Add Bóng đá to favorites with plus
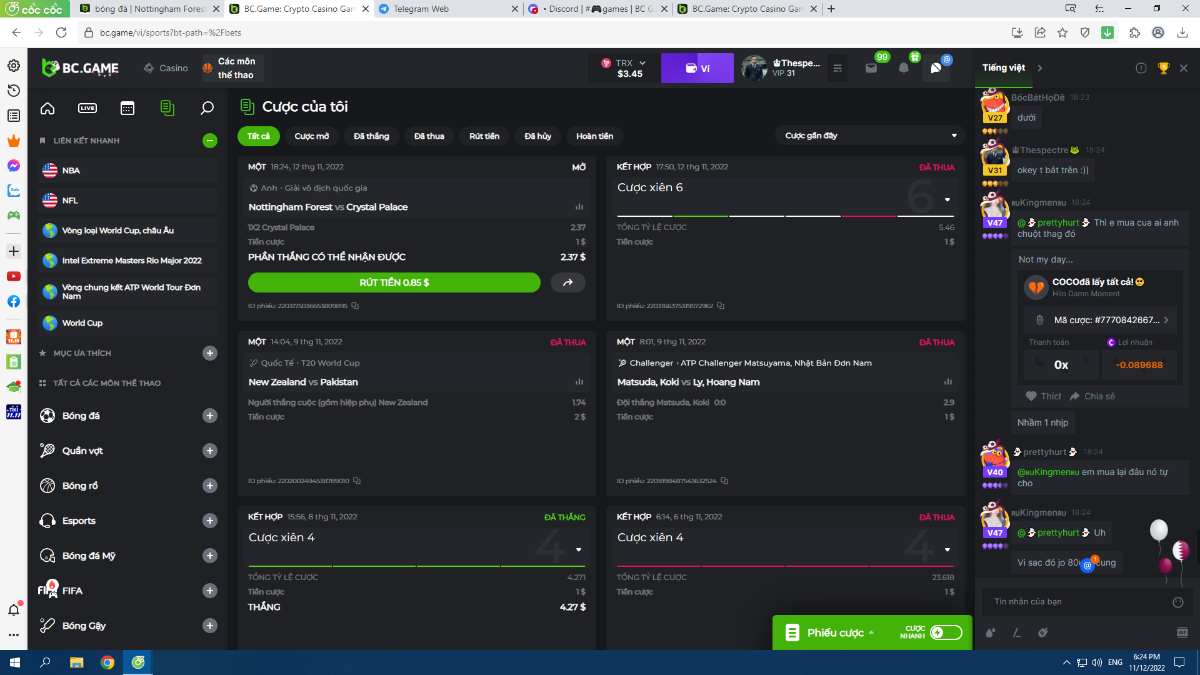This screenshot has height=675, width=1200. point(210,416)
